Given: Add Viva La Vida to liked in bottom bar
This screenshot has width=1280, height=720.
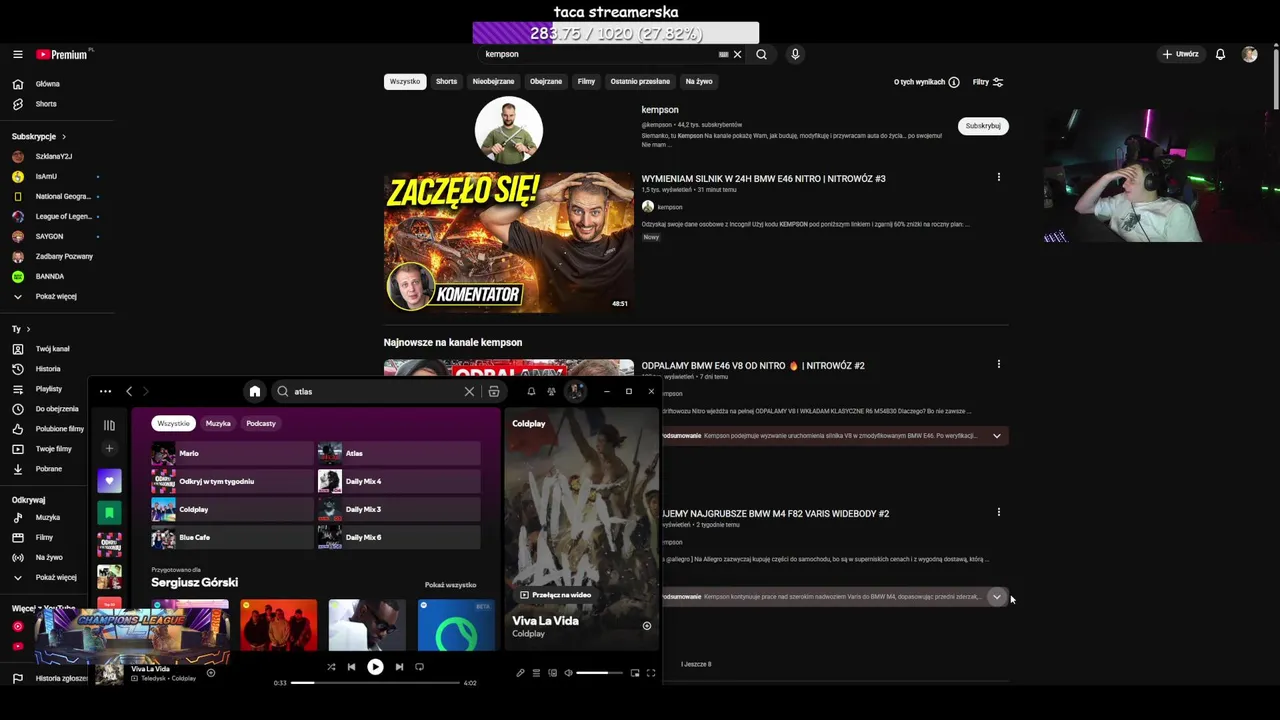Looking at the screenshot, I should point(211,673).
